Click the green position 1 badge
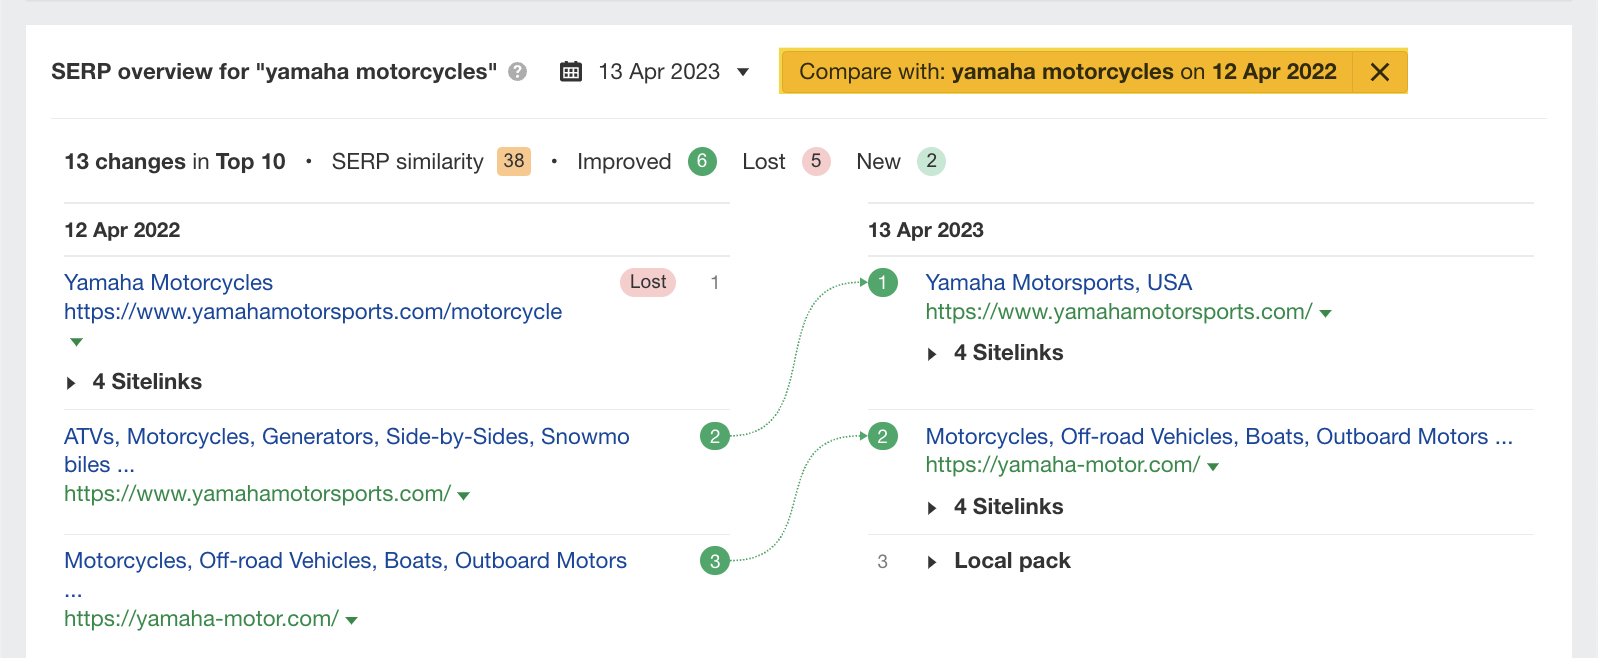 881,282
